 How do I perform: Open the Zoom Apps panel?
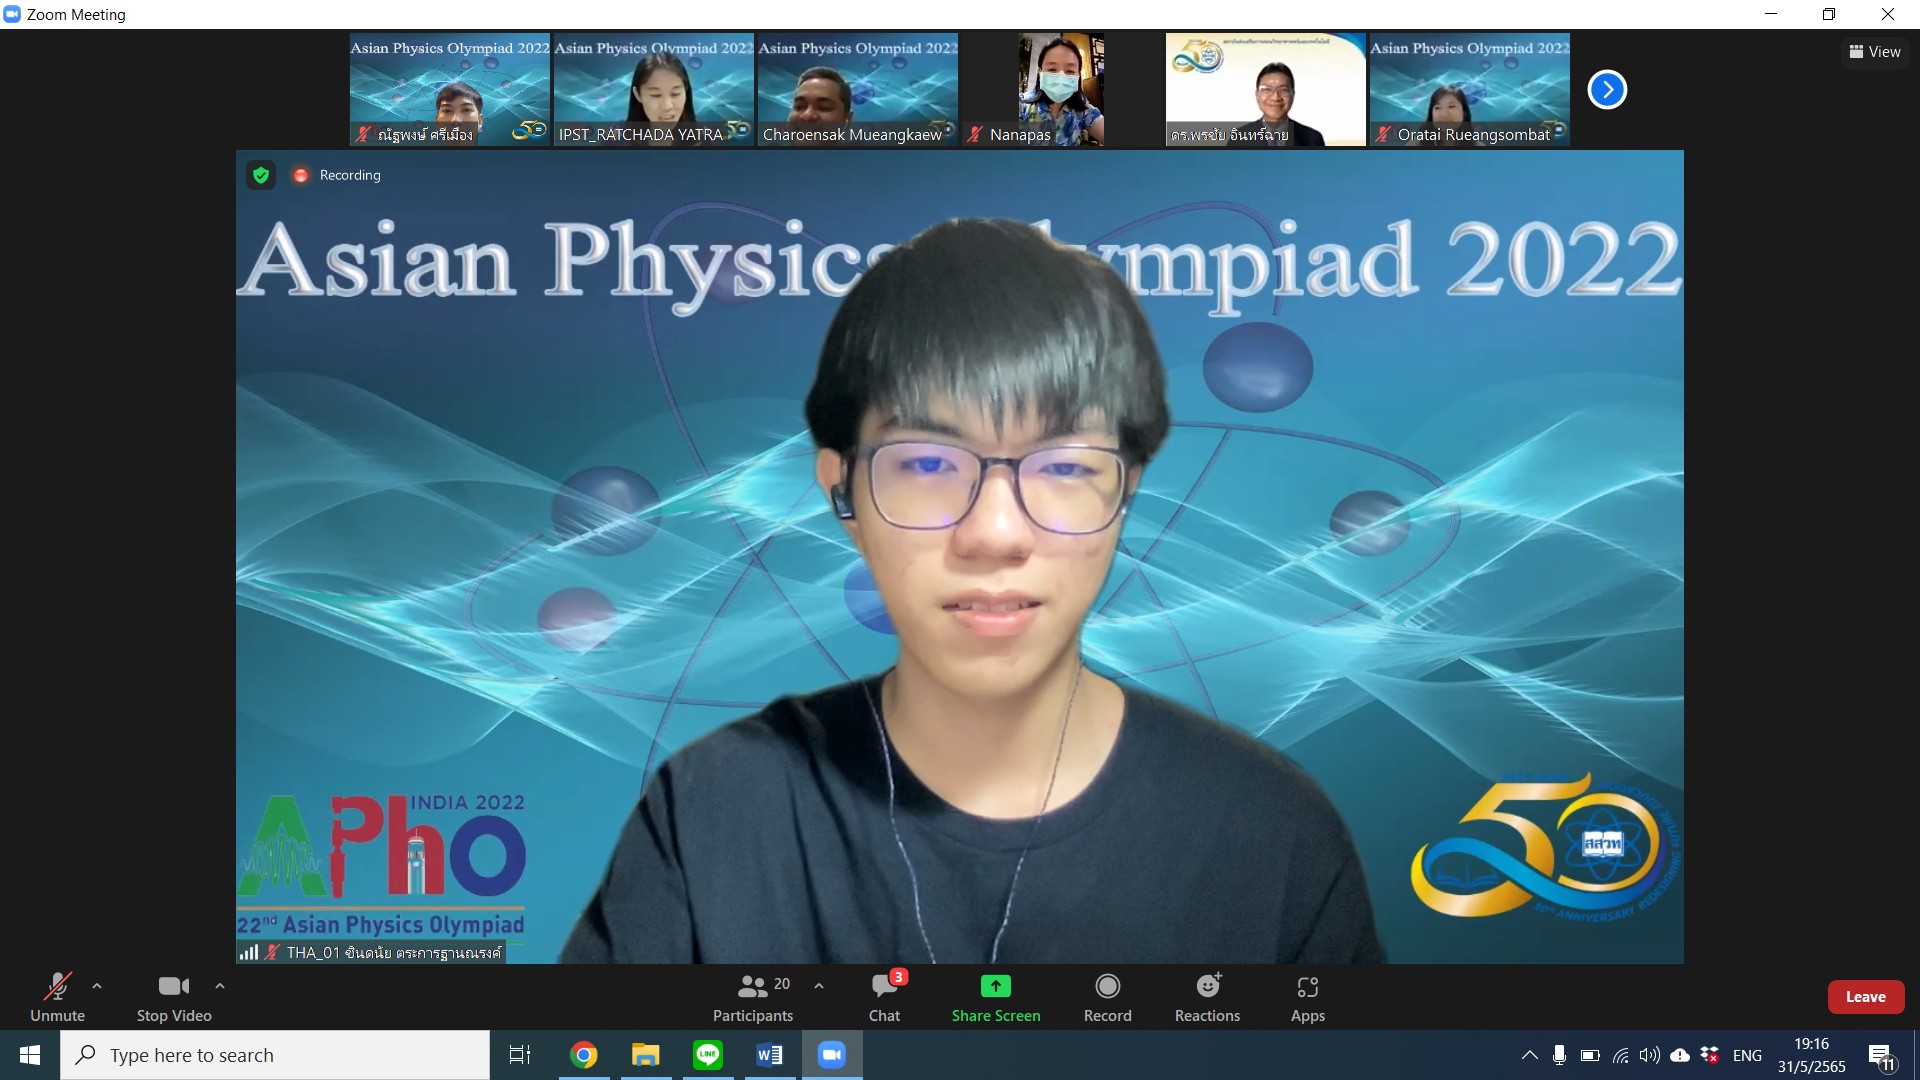1308,997
